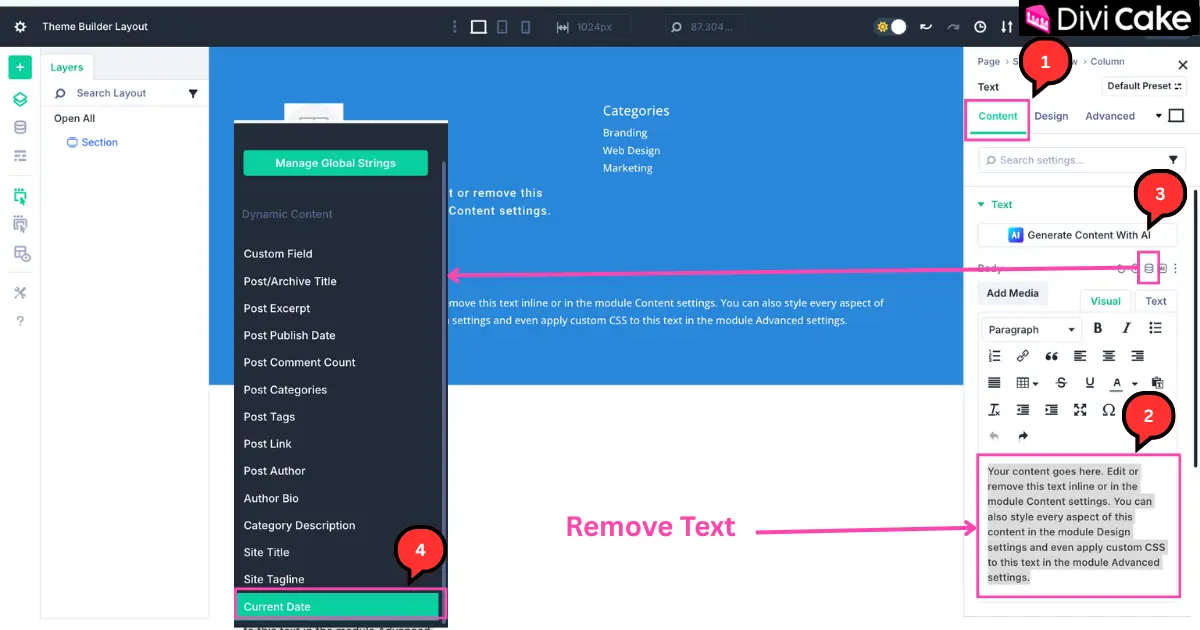Apply underline formatting
1200x630 pixels.
1090,383
